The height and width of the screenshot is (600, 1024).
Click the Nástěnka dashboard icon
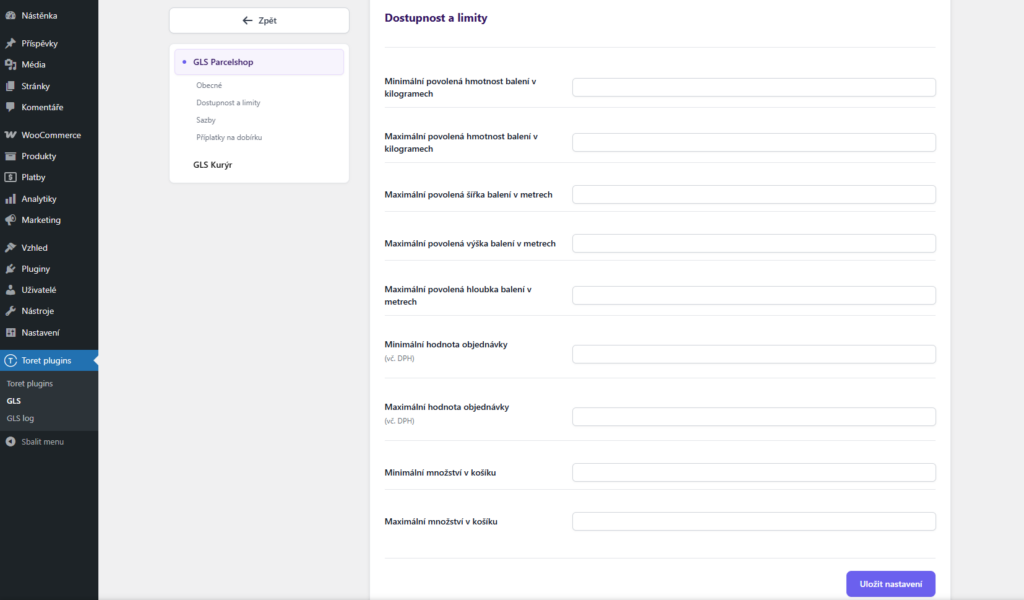(x=11, y=15)
